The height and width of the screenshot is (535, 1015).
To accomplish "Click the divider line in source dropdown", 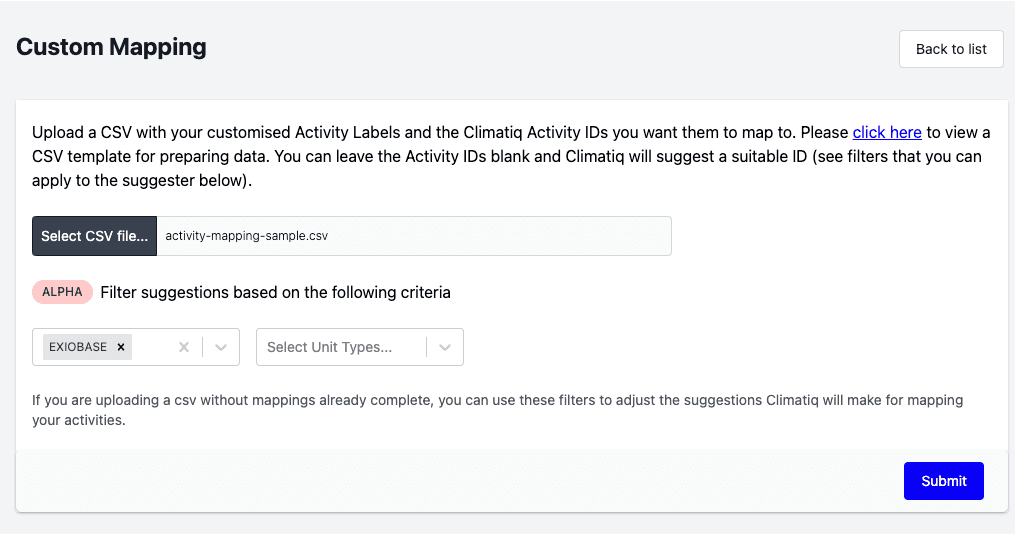I will tap(203, 347).
